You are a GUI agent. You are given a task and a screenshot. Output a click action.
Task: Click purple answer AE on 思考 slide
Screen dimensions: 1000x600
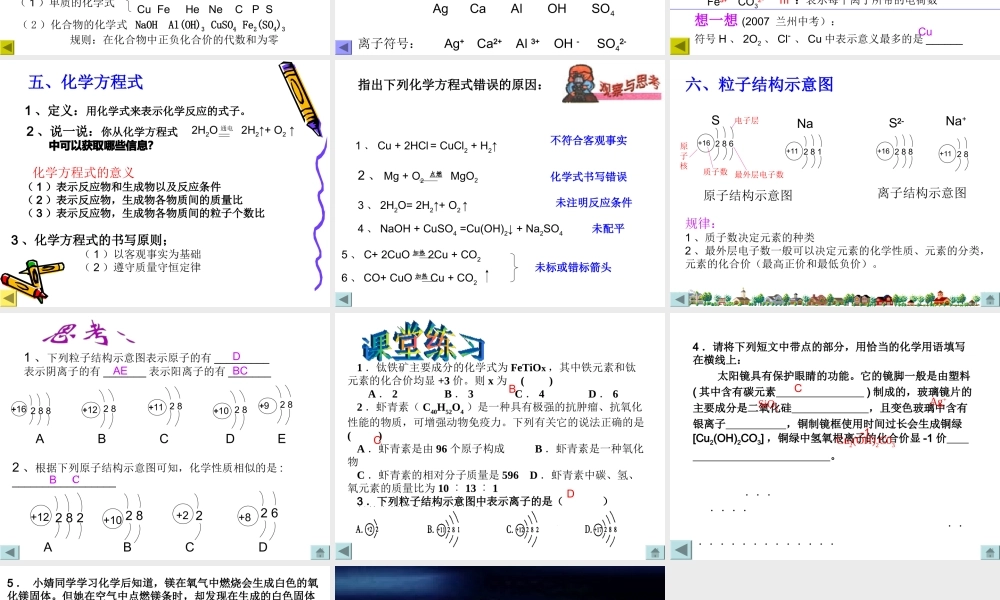[x=120, y=370]
